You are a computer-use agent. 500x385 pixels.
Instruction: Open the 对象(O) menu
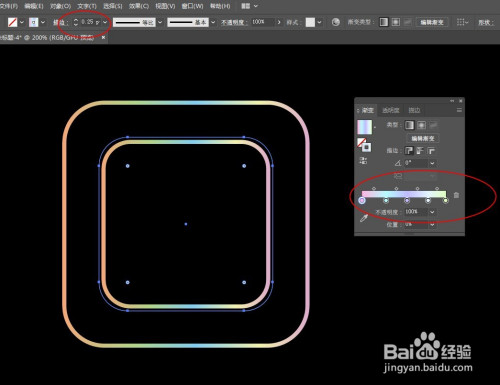pos(60,6)
